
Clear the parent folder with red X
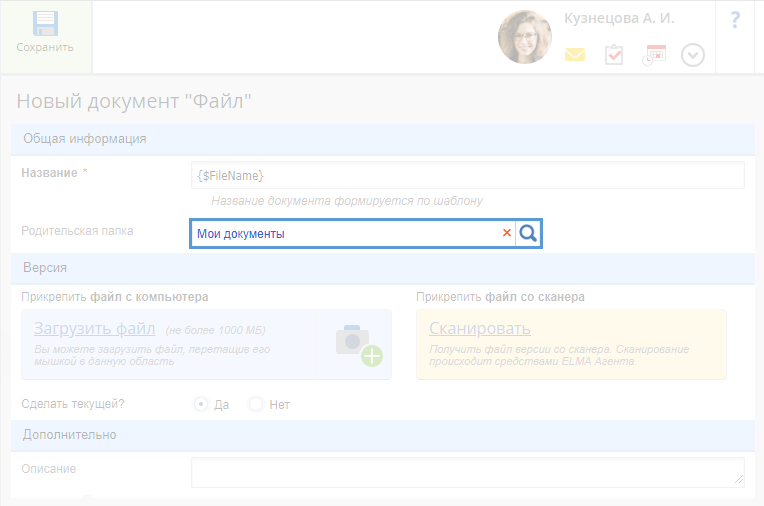tap(506, 234)
